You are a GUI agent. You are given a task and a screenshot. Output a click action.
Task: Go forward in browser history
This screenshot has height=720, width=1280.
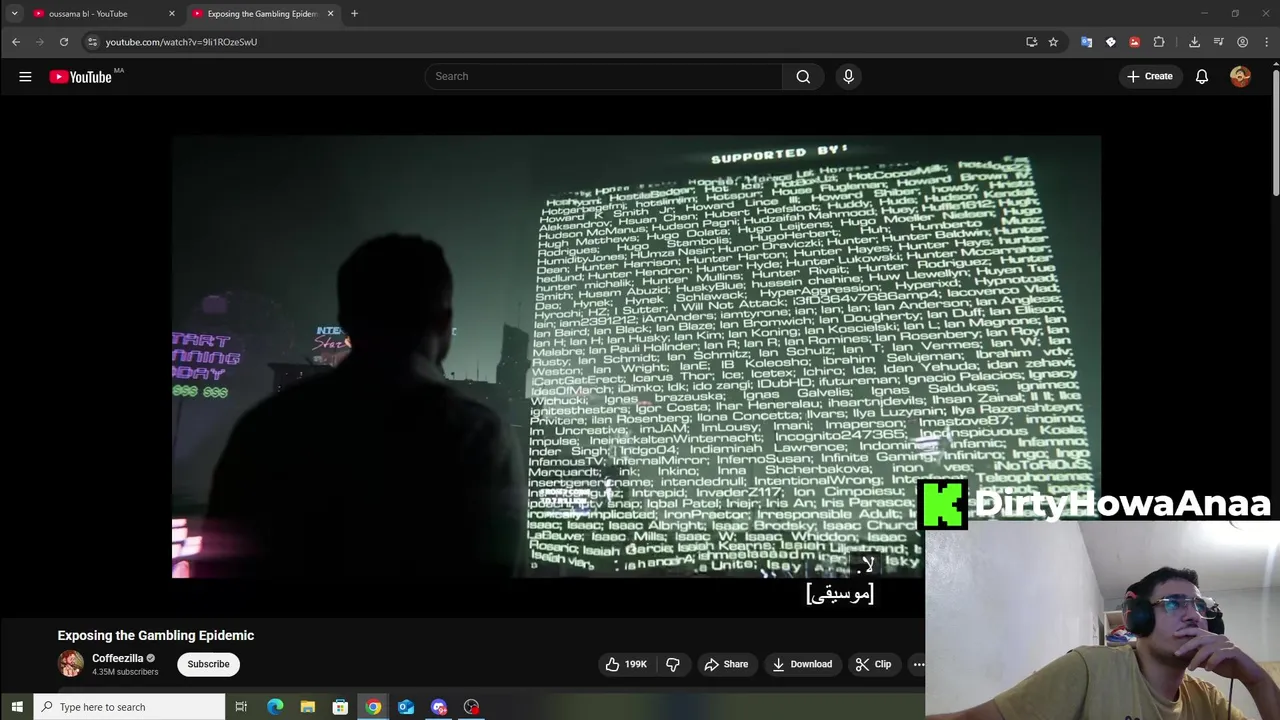40,42
